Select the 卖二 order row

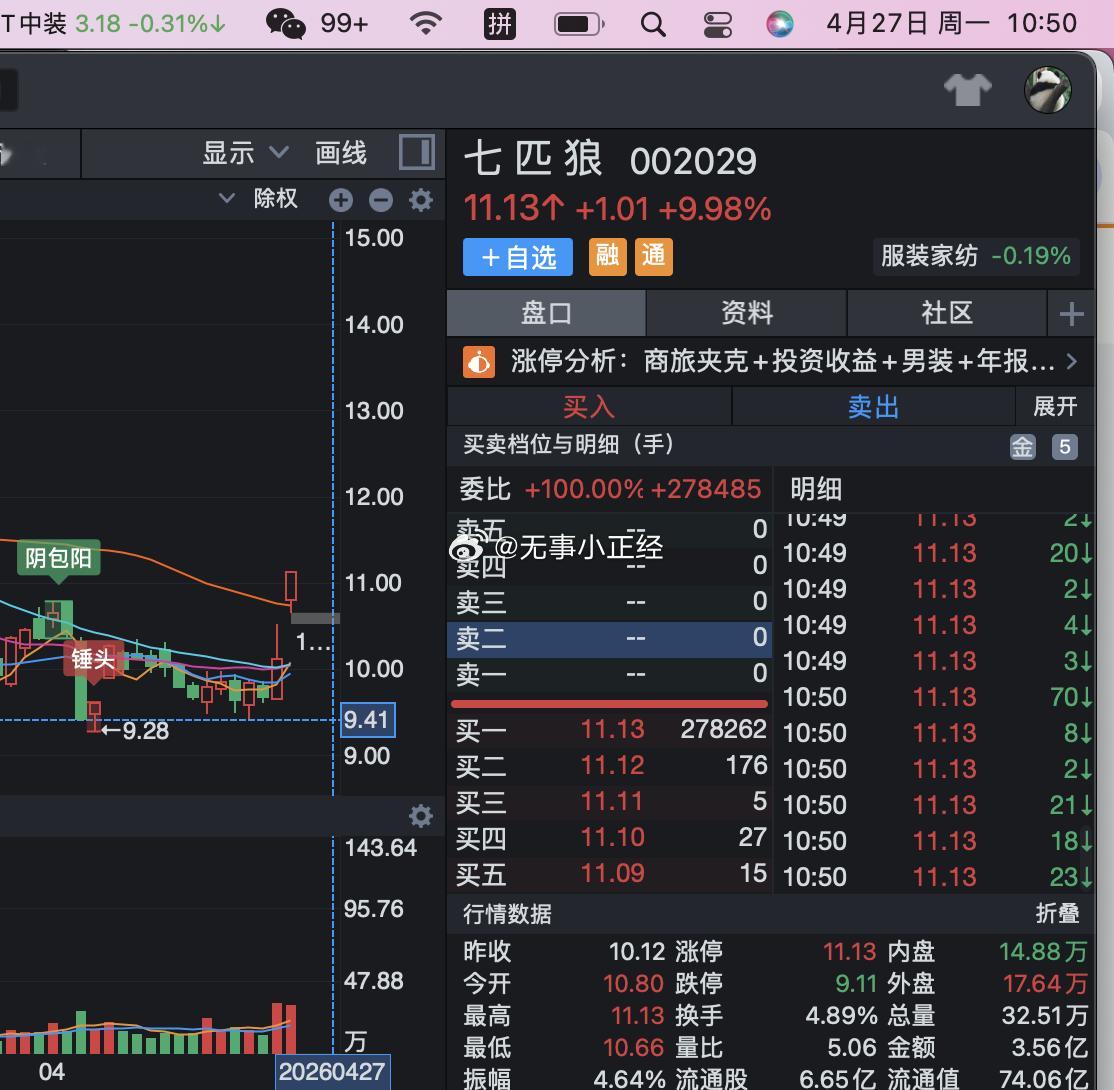610,638
